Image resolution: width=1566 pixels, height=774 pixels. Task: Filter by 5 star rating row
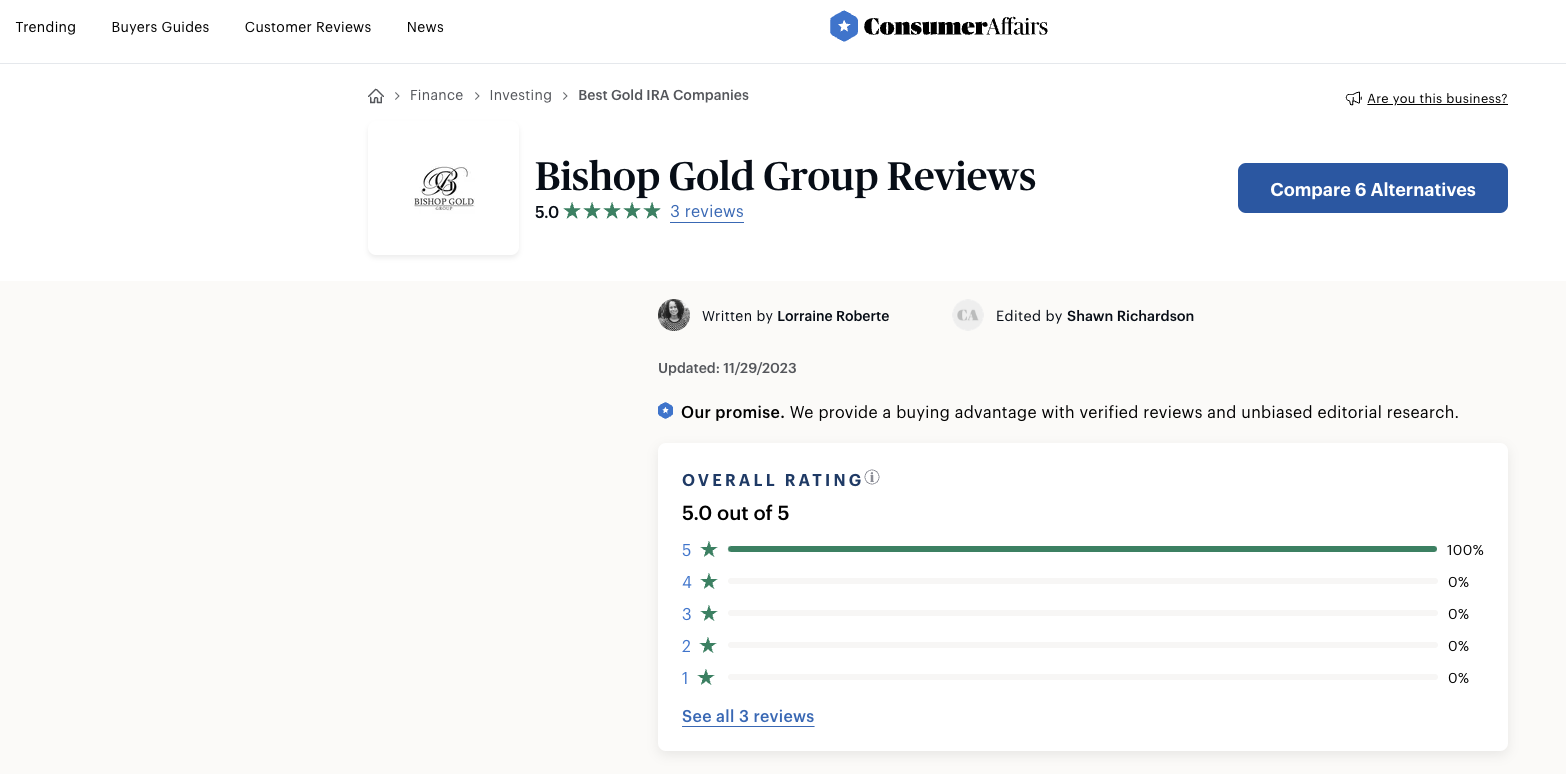click(1083, 549)
